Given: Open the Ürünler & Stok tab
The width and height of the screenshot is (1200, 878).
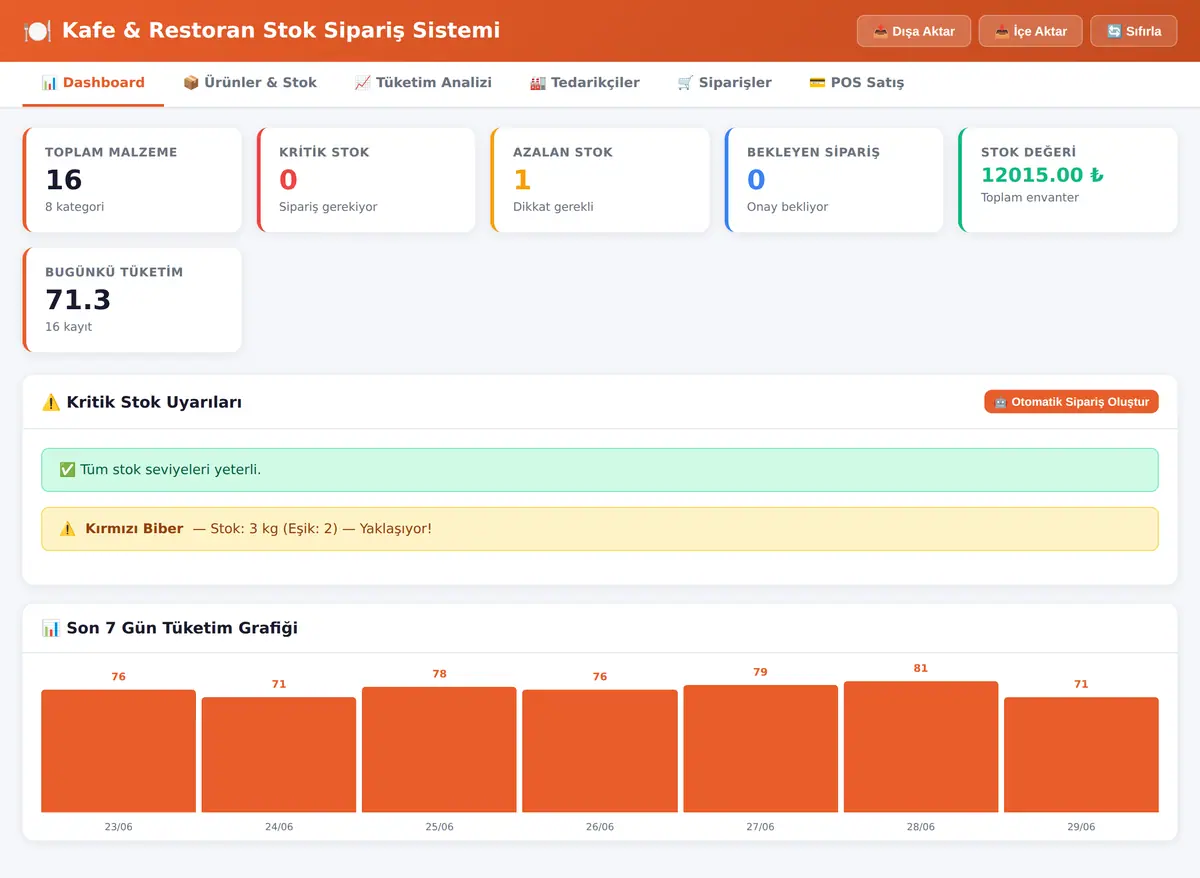Looking at the screenshot, I should tap(250, 83).
